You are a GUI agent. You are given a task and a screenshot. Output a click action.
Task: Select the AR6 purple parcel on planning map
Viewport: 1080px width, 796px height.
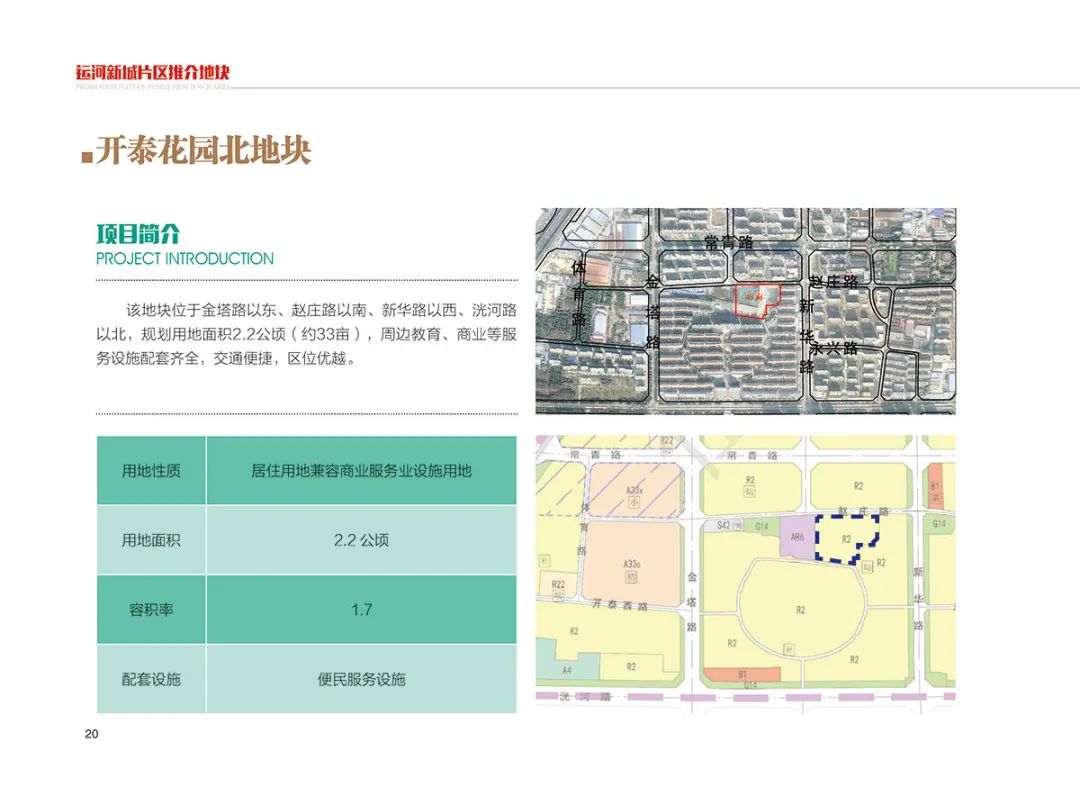[x=795, y=536]
